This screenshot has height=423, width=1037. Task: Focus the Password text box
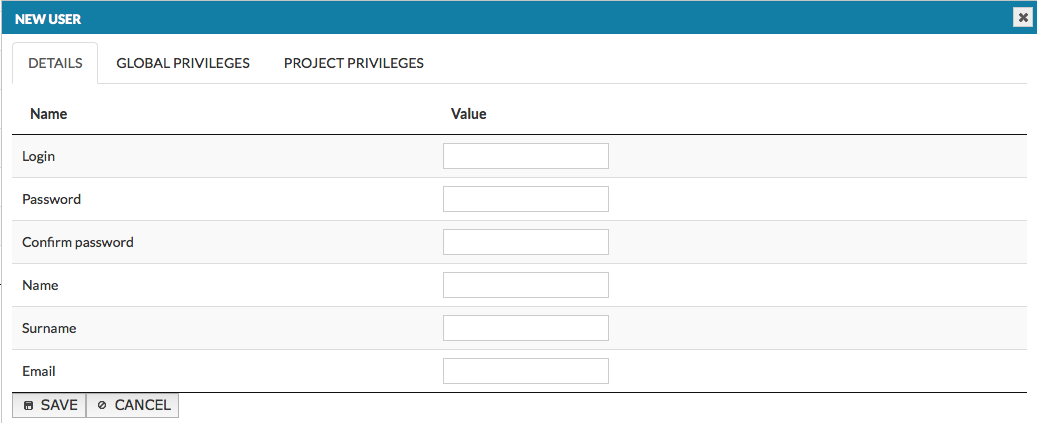pos(525,199)
